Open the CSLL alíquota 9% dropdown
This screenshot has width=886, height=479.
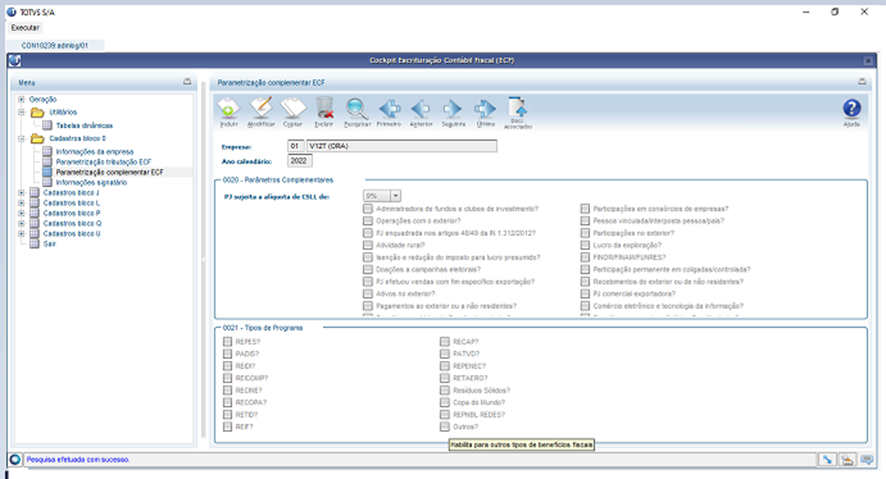click(396, 195)
